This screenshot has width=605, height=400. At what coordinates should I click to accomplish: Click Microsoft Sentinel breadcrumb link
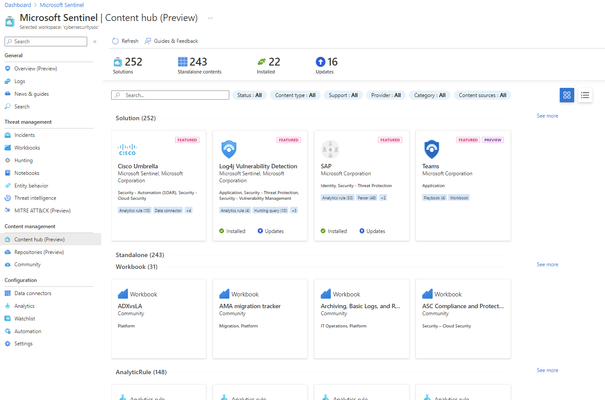point(62,5)
